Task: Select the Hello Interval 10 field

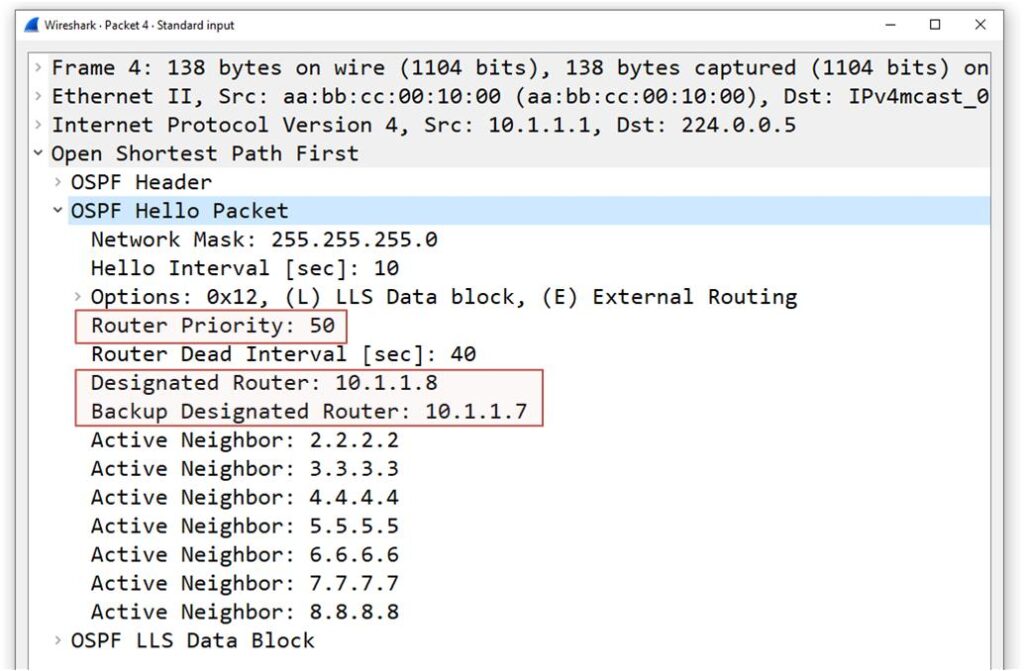Action: click(244, 269)
